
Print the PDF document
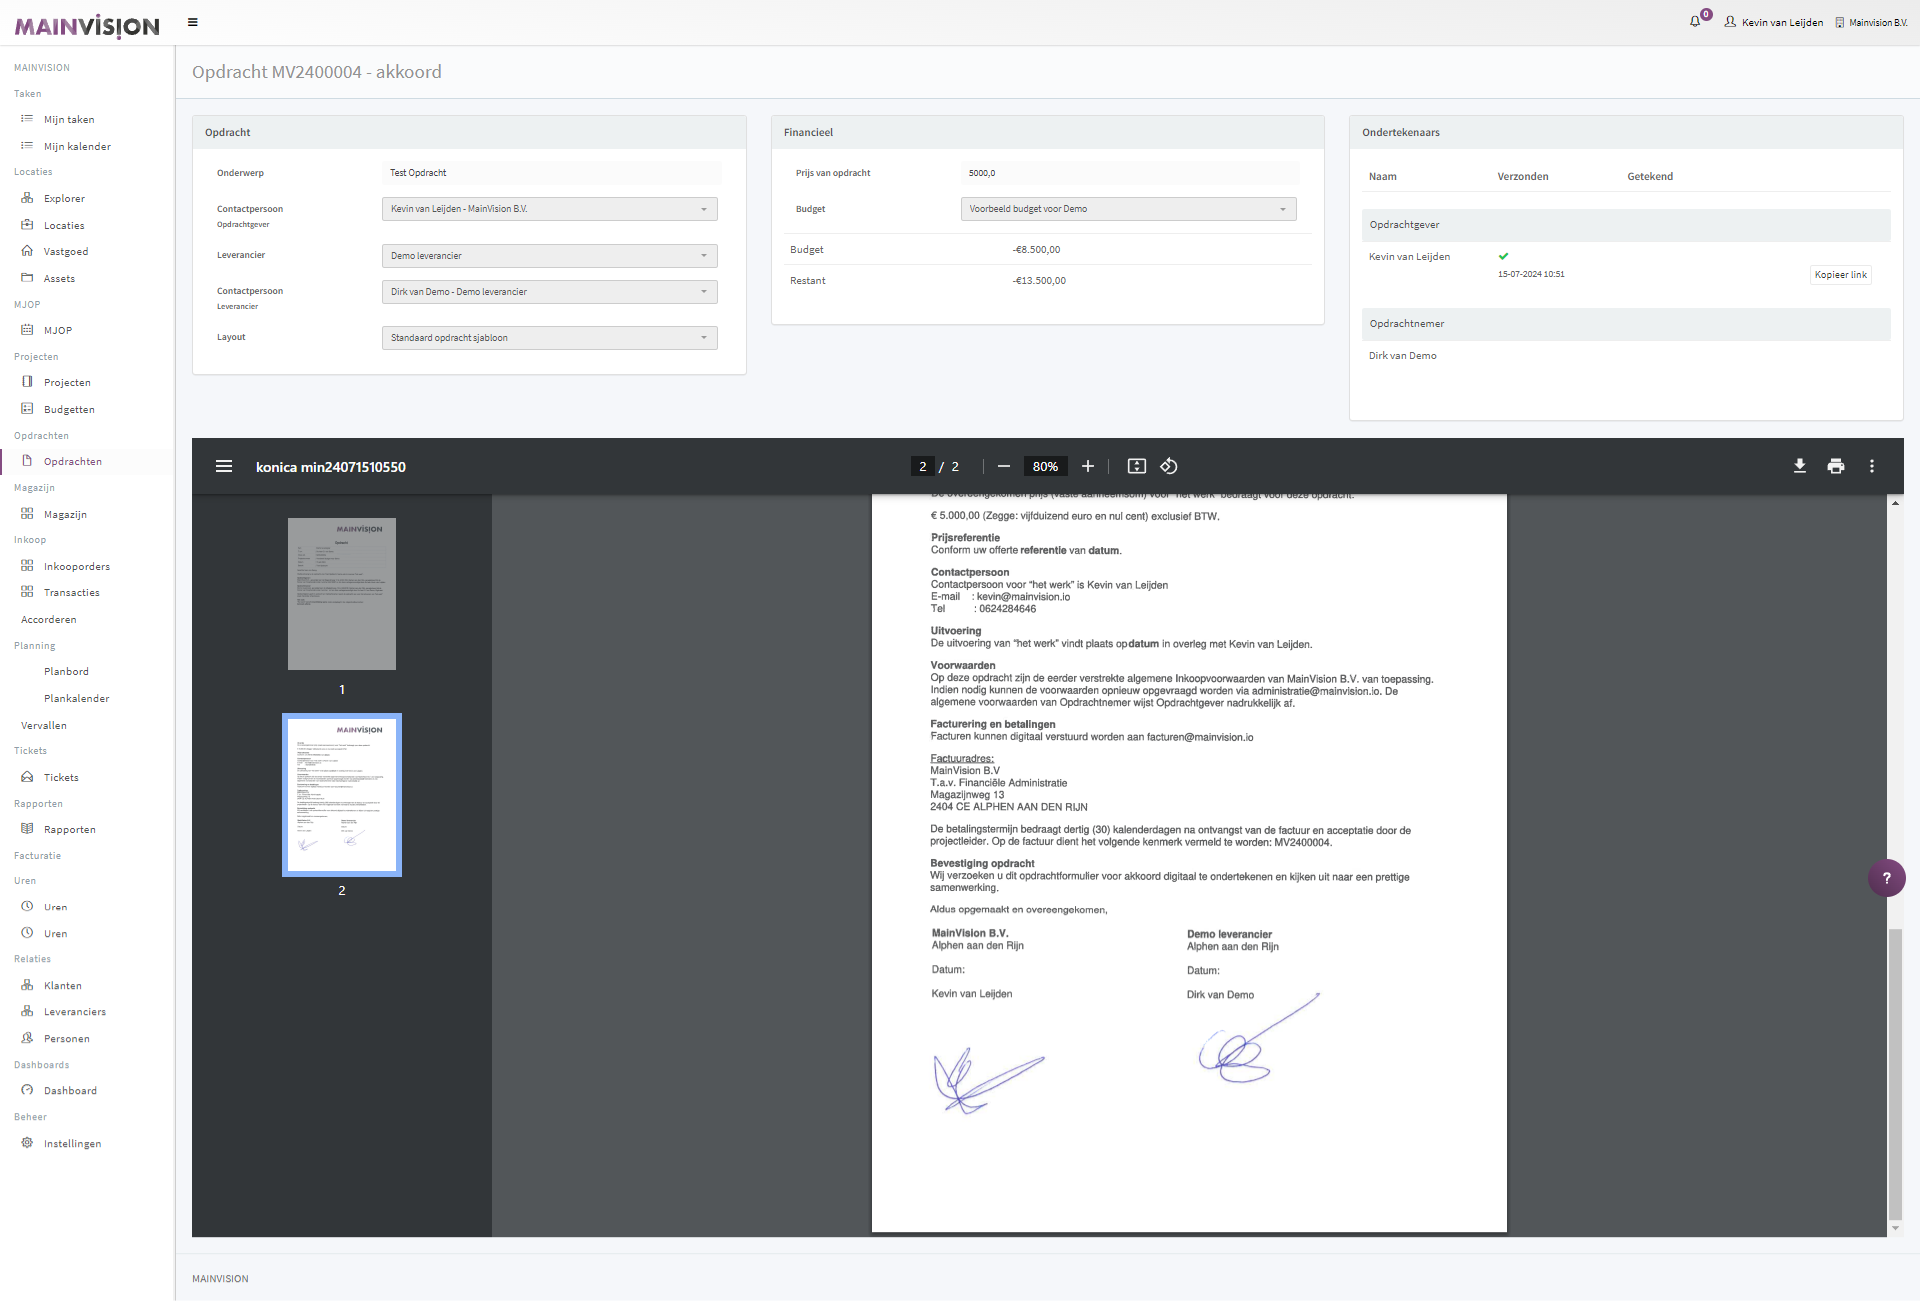[x=1835, y=466]
